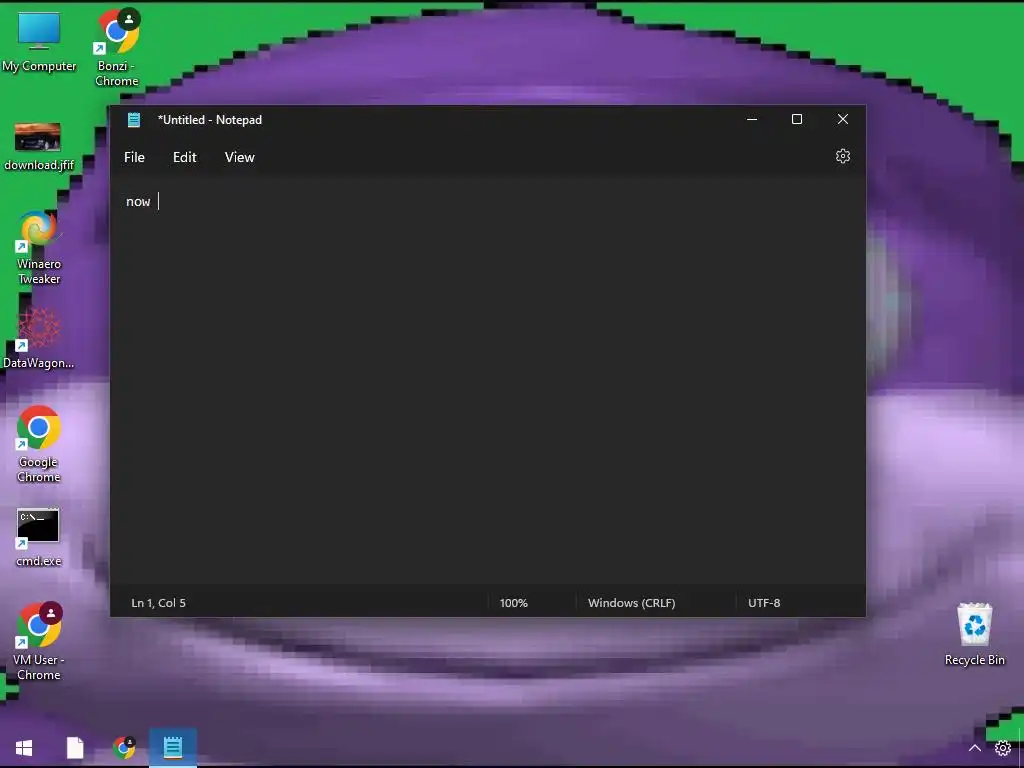The image size is (1024, 768).
Task: Open the File menu in Notepad
Action: coord(135,157)
